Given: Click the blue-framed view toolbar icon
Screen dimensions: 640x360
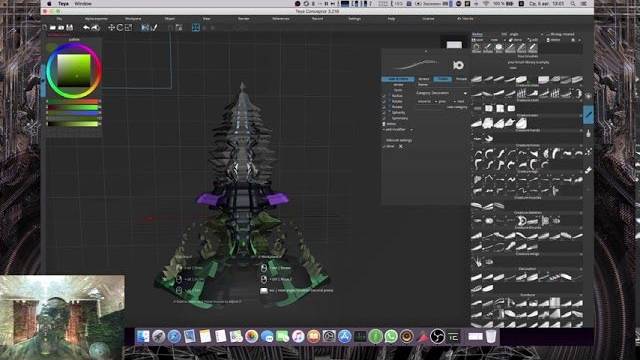Looking at the screenshot, I should [196, 27].
